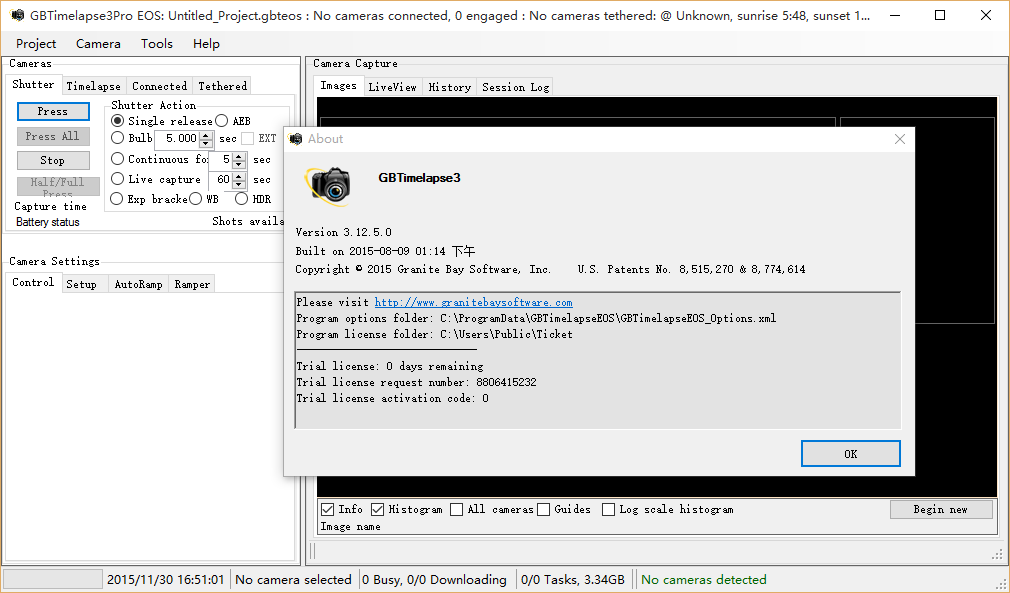Click 'Version 3.12.5.0' text
This screenshot has width=1010, height=593.
pos(343,232)
